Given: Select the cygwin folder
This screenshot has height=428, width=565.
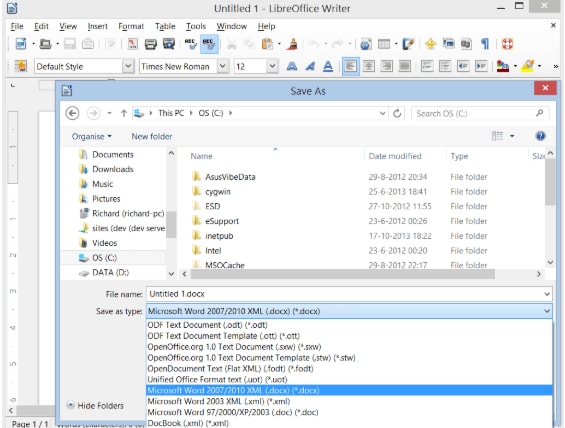Looking at the screenshot, I should click(x=218, y=192).
